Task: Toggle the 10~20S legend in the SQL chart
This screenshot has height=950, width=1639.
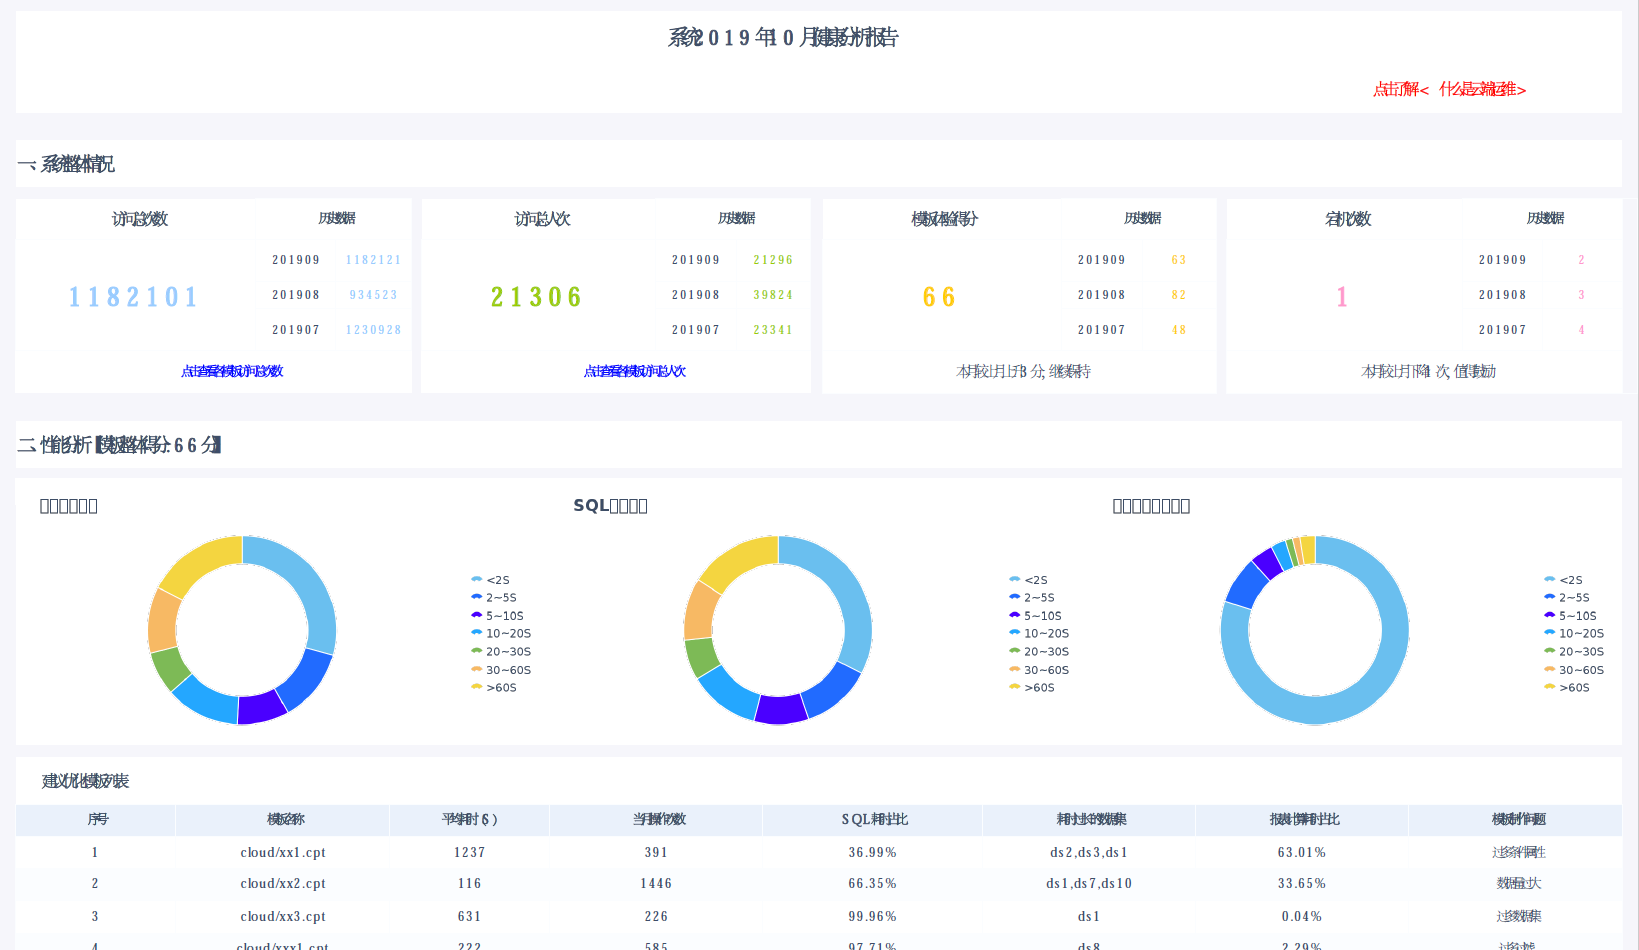Action: pyautogui.click(x=1039, y=634)
